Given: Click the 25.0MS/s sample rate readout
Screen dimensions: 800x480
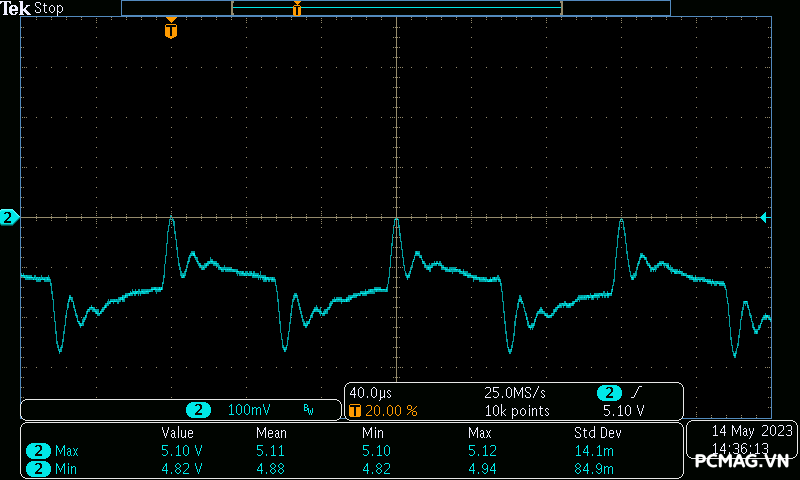Looking at the screenshot, I should pos(516,393).
